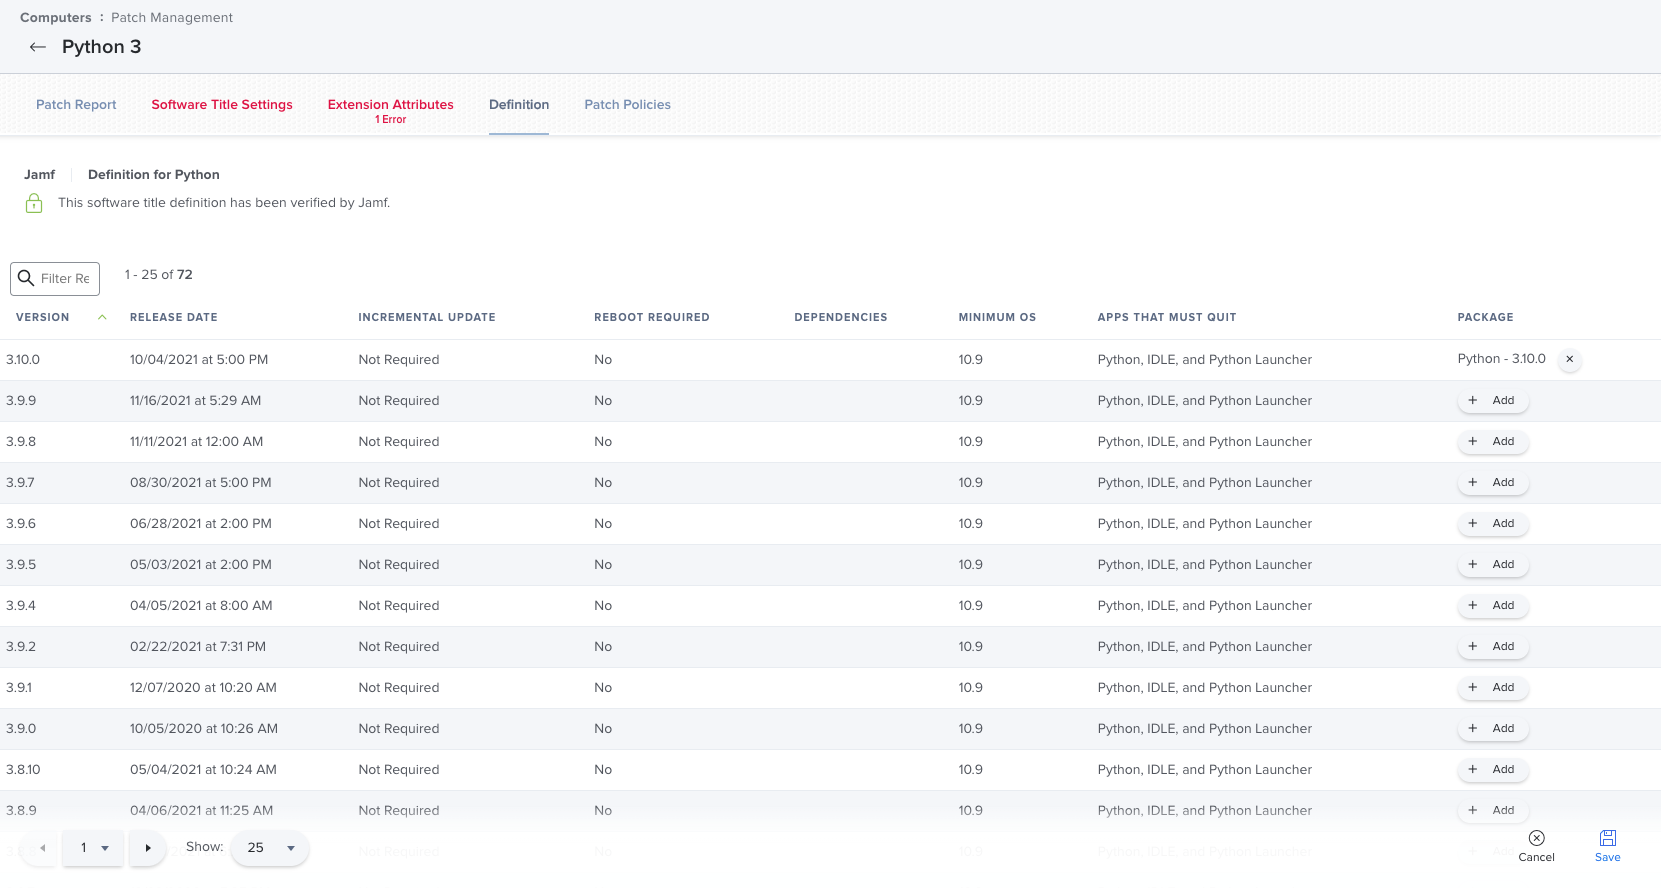Add a package for version 3.9.5
Viewport: 1661px width, 888px height.
[x=1492, y=564]
